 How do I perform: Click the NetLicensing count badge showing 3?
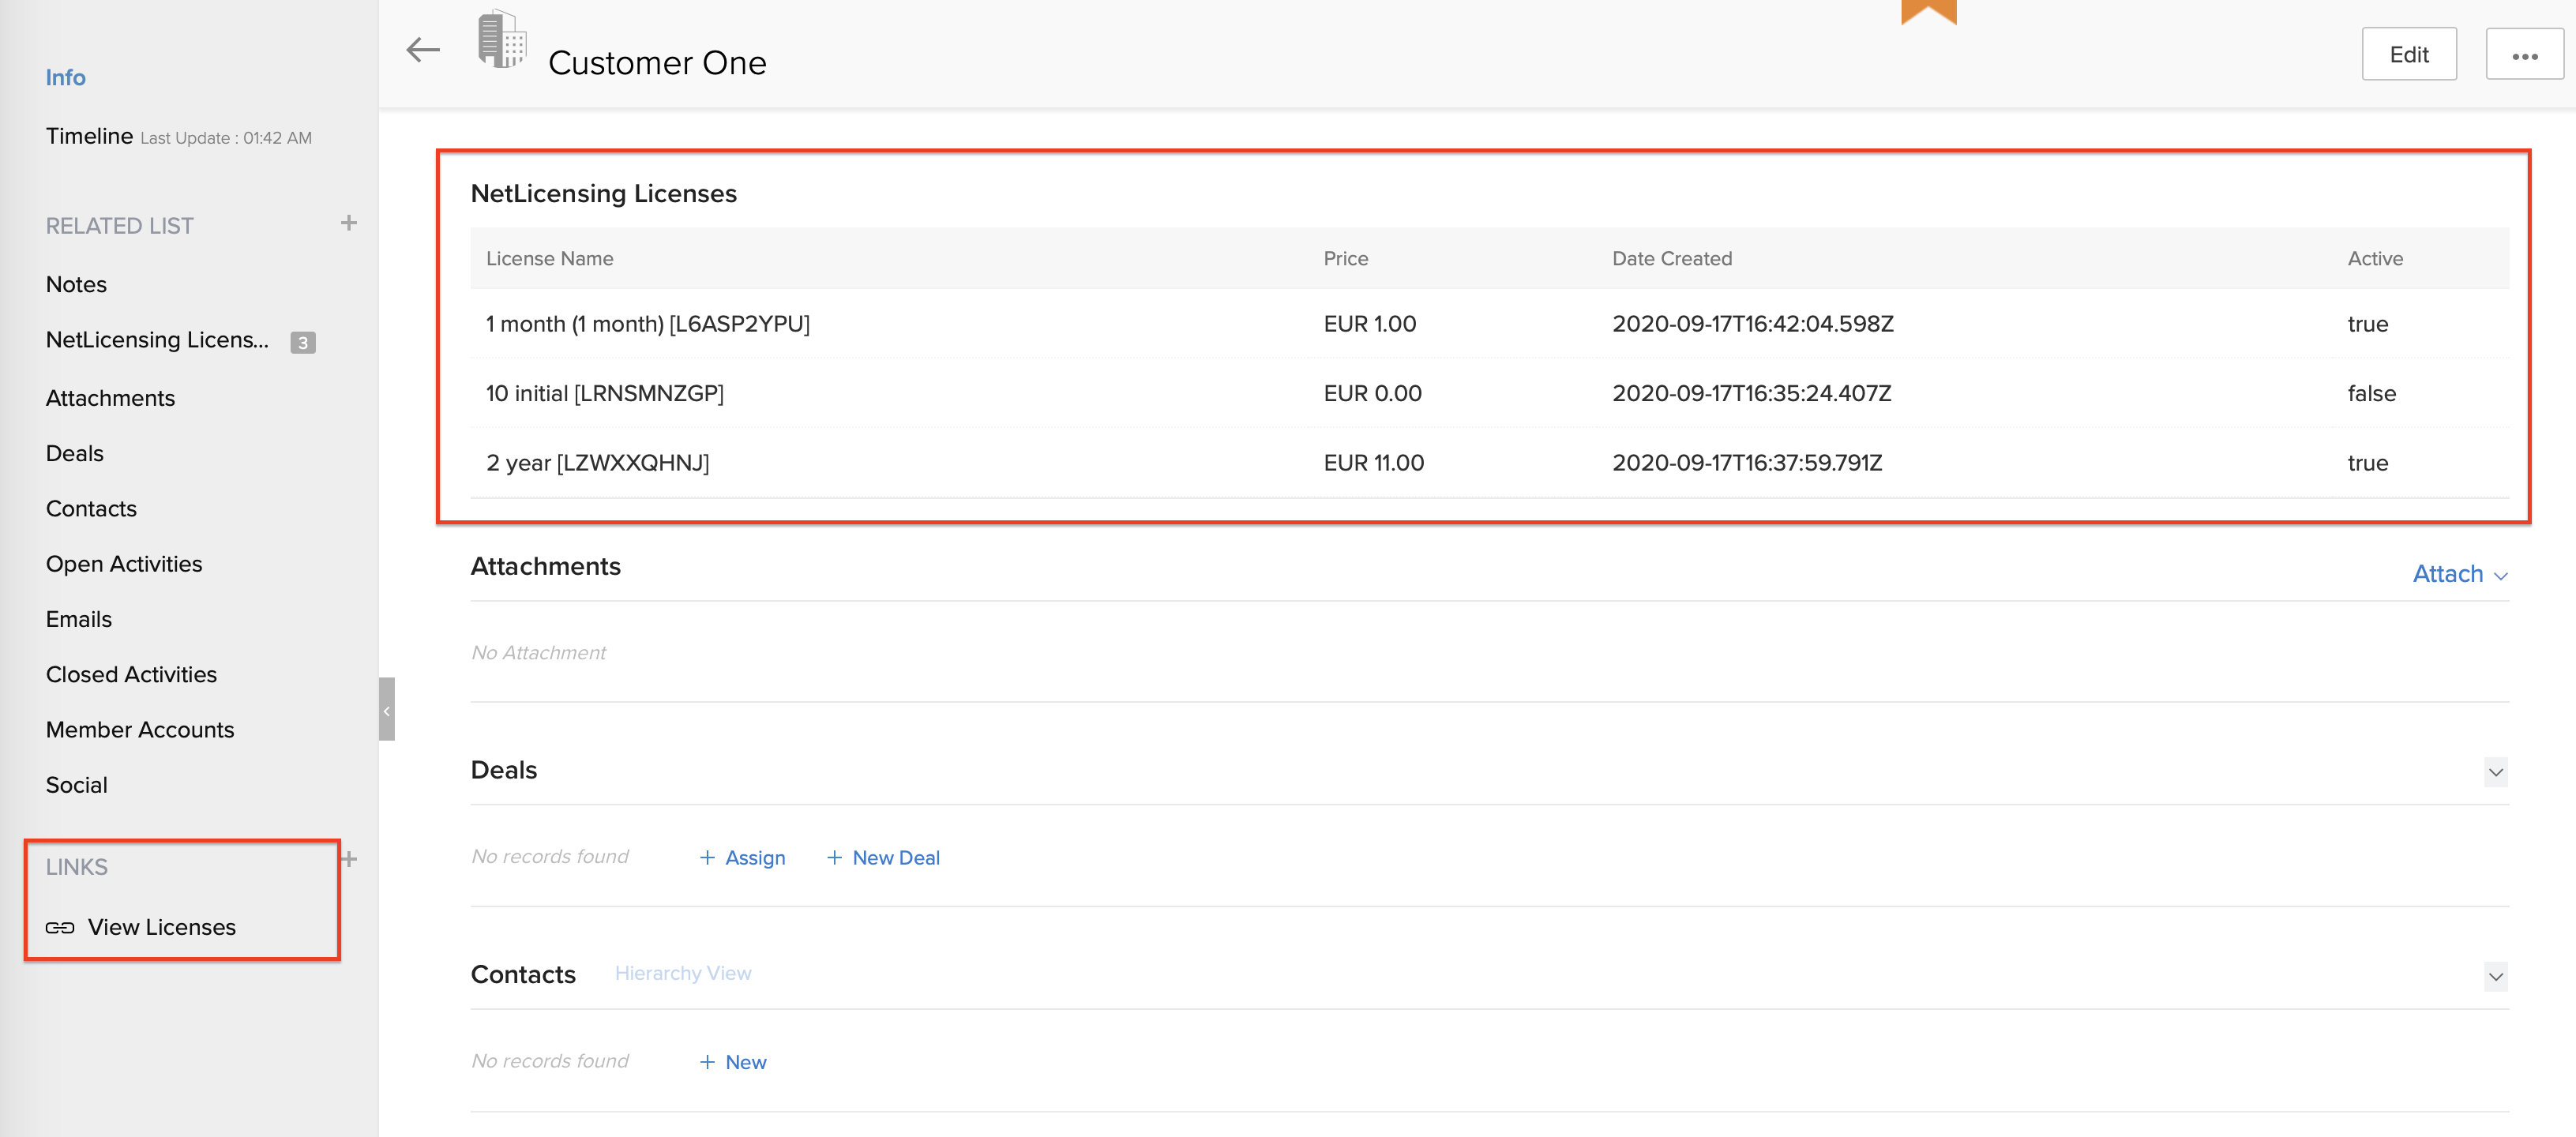pyautogui.click(x=302, y=343)
